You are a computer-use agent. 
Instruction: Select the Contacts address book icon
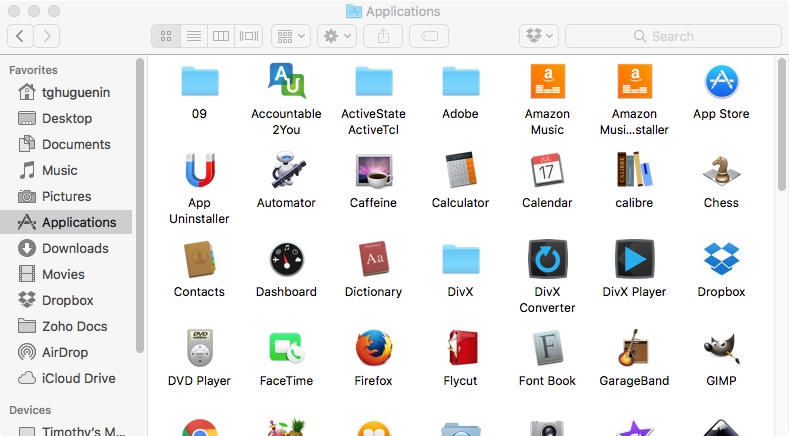click(x=200, y=259)
